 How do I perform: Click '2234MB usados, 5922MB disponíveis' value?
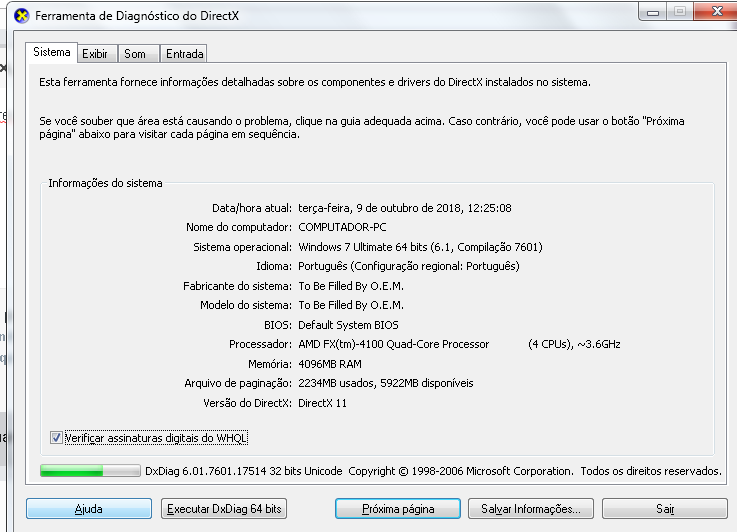coord(385,383)
